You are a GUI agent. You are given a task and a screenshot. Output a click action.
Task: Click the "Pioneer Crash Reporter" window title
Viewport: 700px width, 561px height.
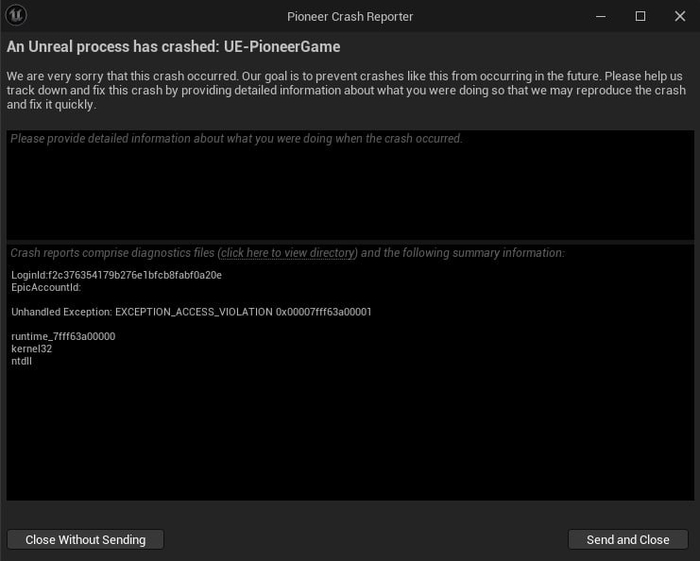(x=350, y=16)
